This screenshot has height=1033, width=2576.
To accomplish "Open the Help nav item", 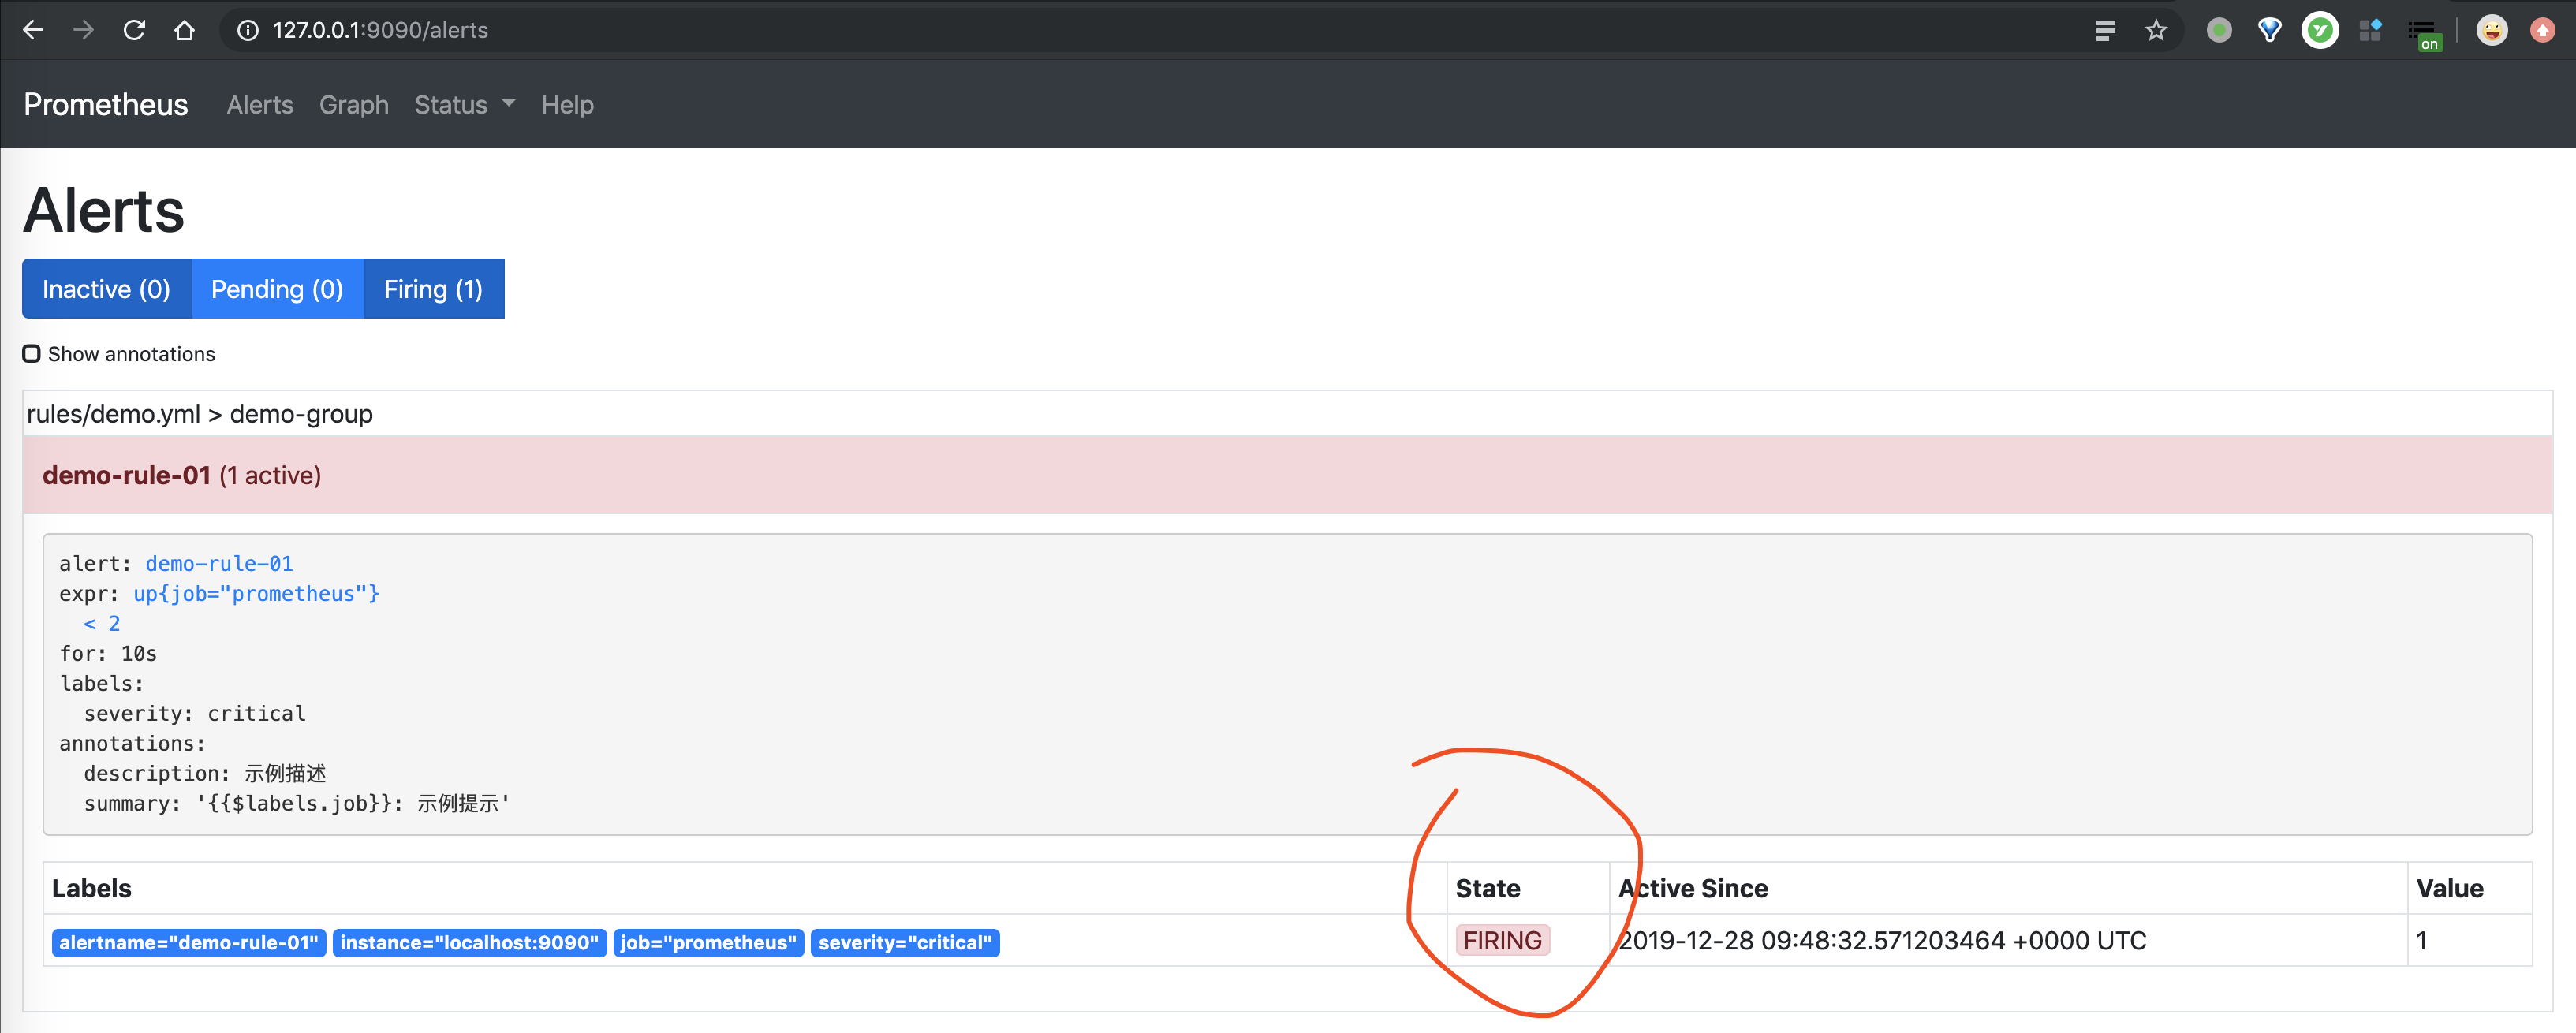I will 567,104.
